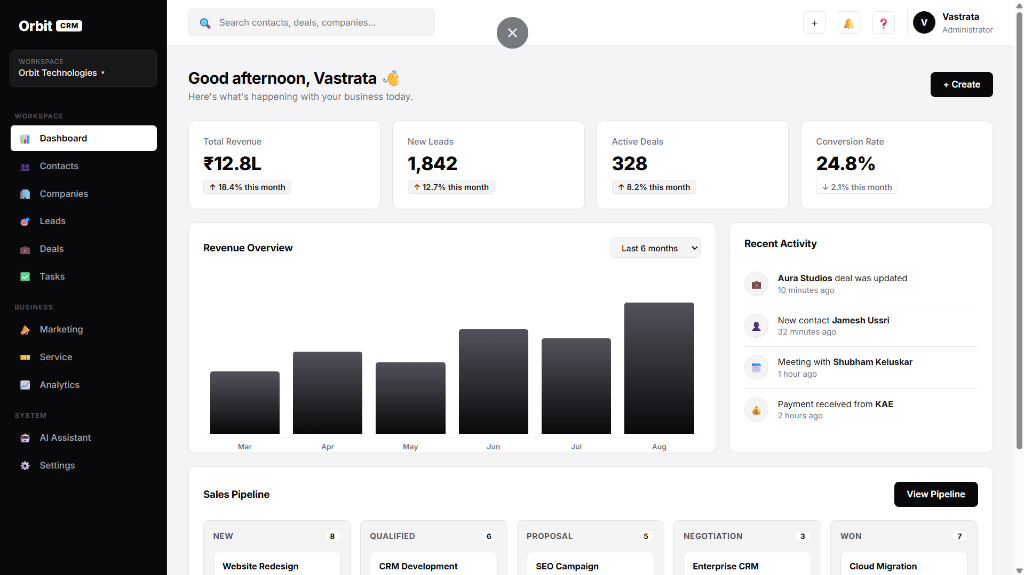The width and height of the screenshot is (1024, 575).
Task: Click the page vertical scrollbar
Action: pos(1019,229)
